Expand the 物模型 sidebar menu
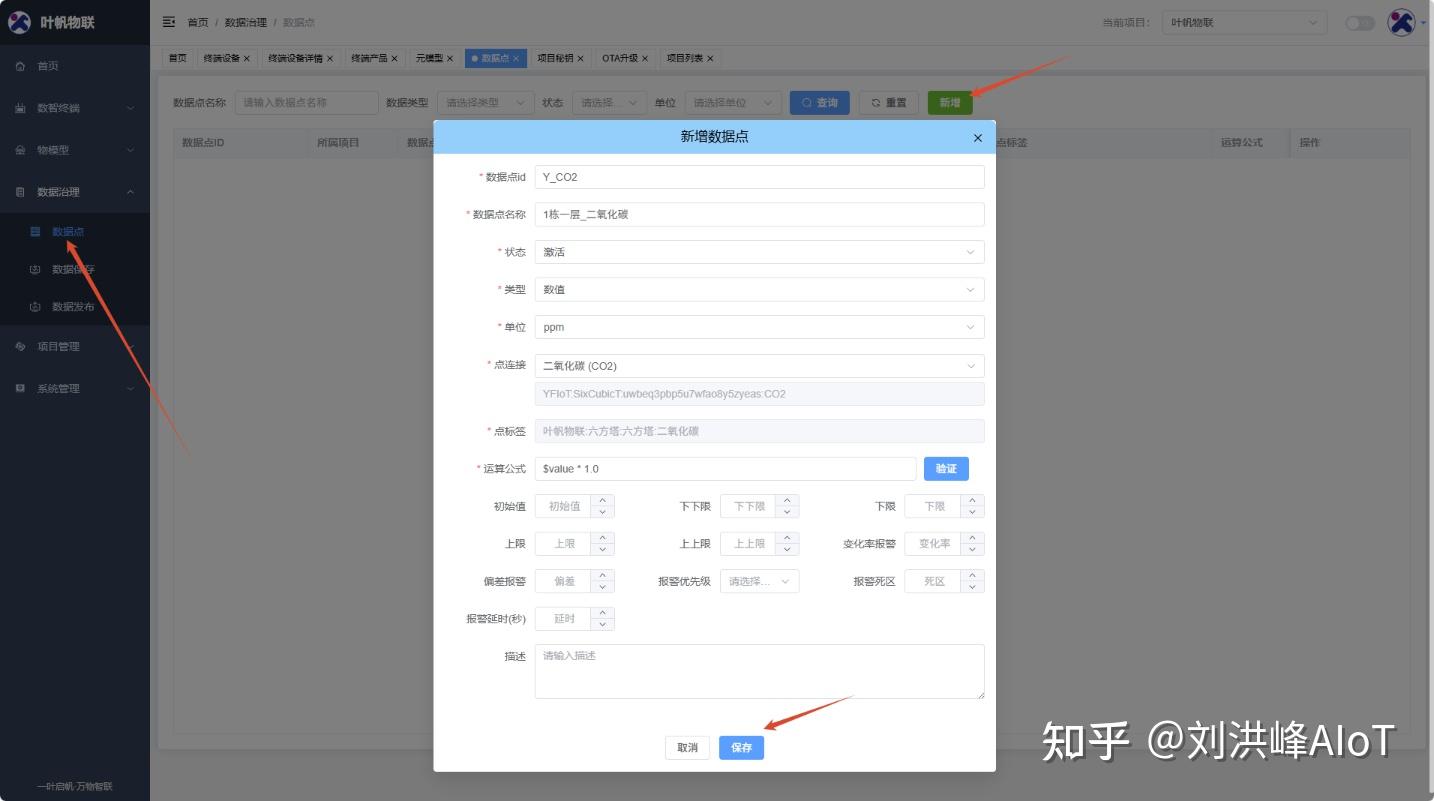The width and height of the screenshot is (1434, 801). 75,150
